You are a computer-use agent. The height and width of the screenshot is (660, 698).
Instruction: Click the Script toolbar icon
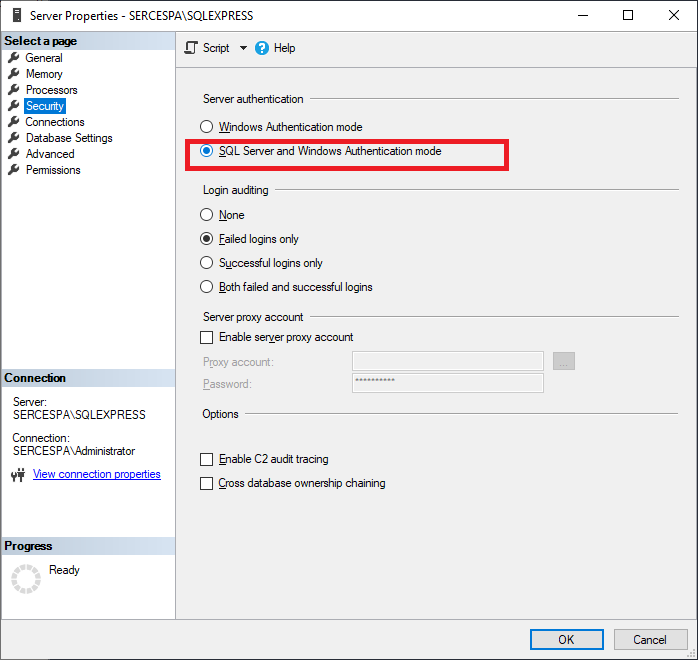click(x=192, y=48)
